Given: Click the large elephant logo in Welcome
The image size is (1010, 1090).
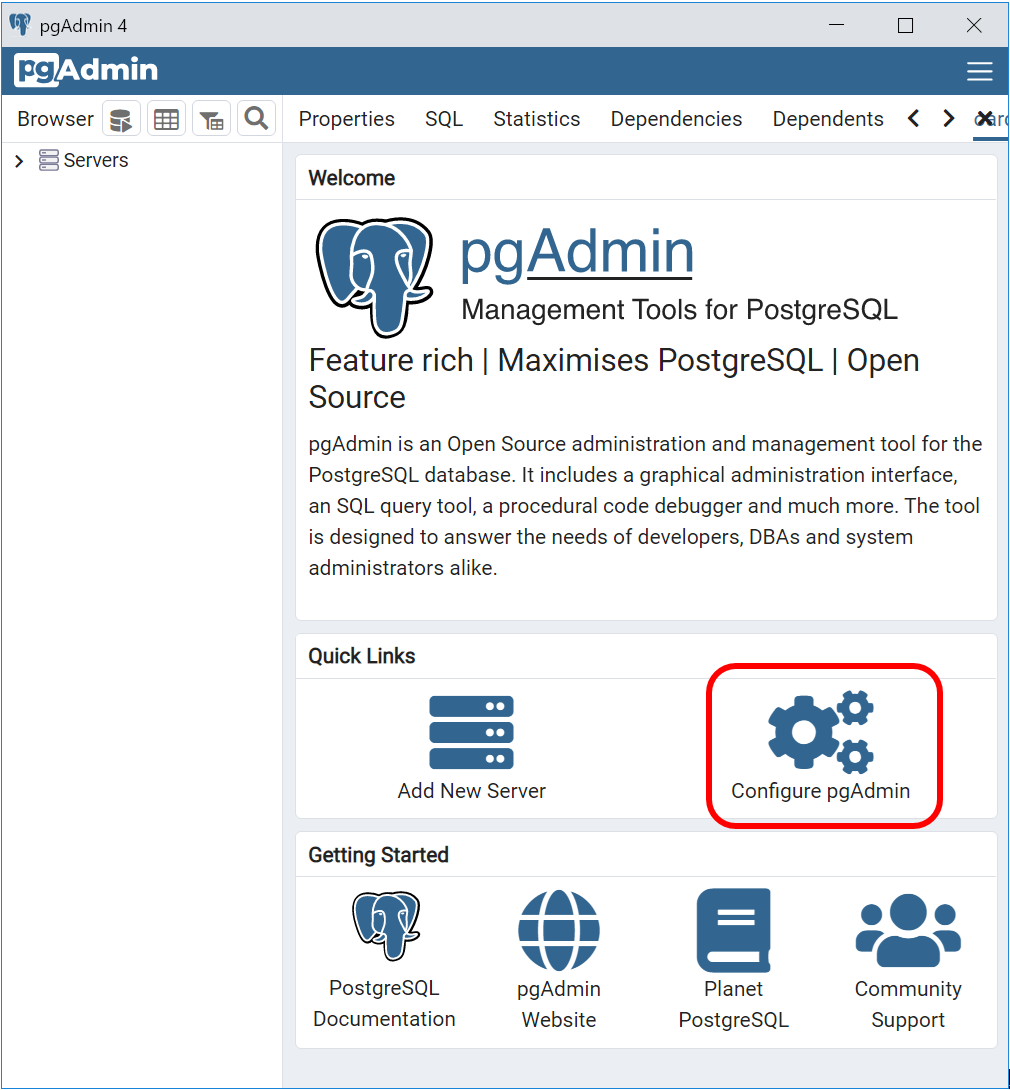Looking at the screenshot, I should click(x=375, y=277).
